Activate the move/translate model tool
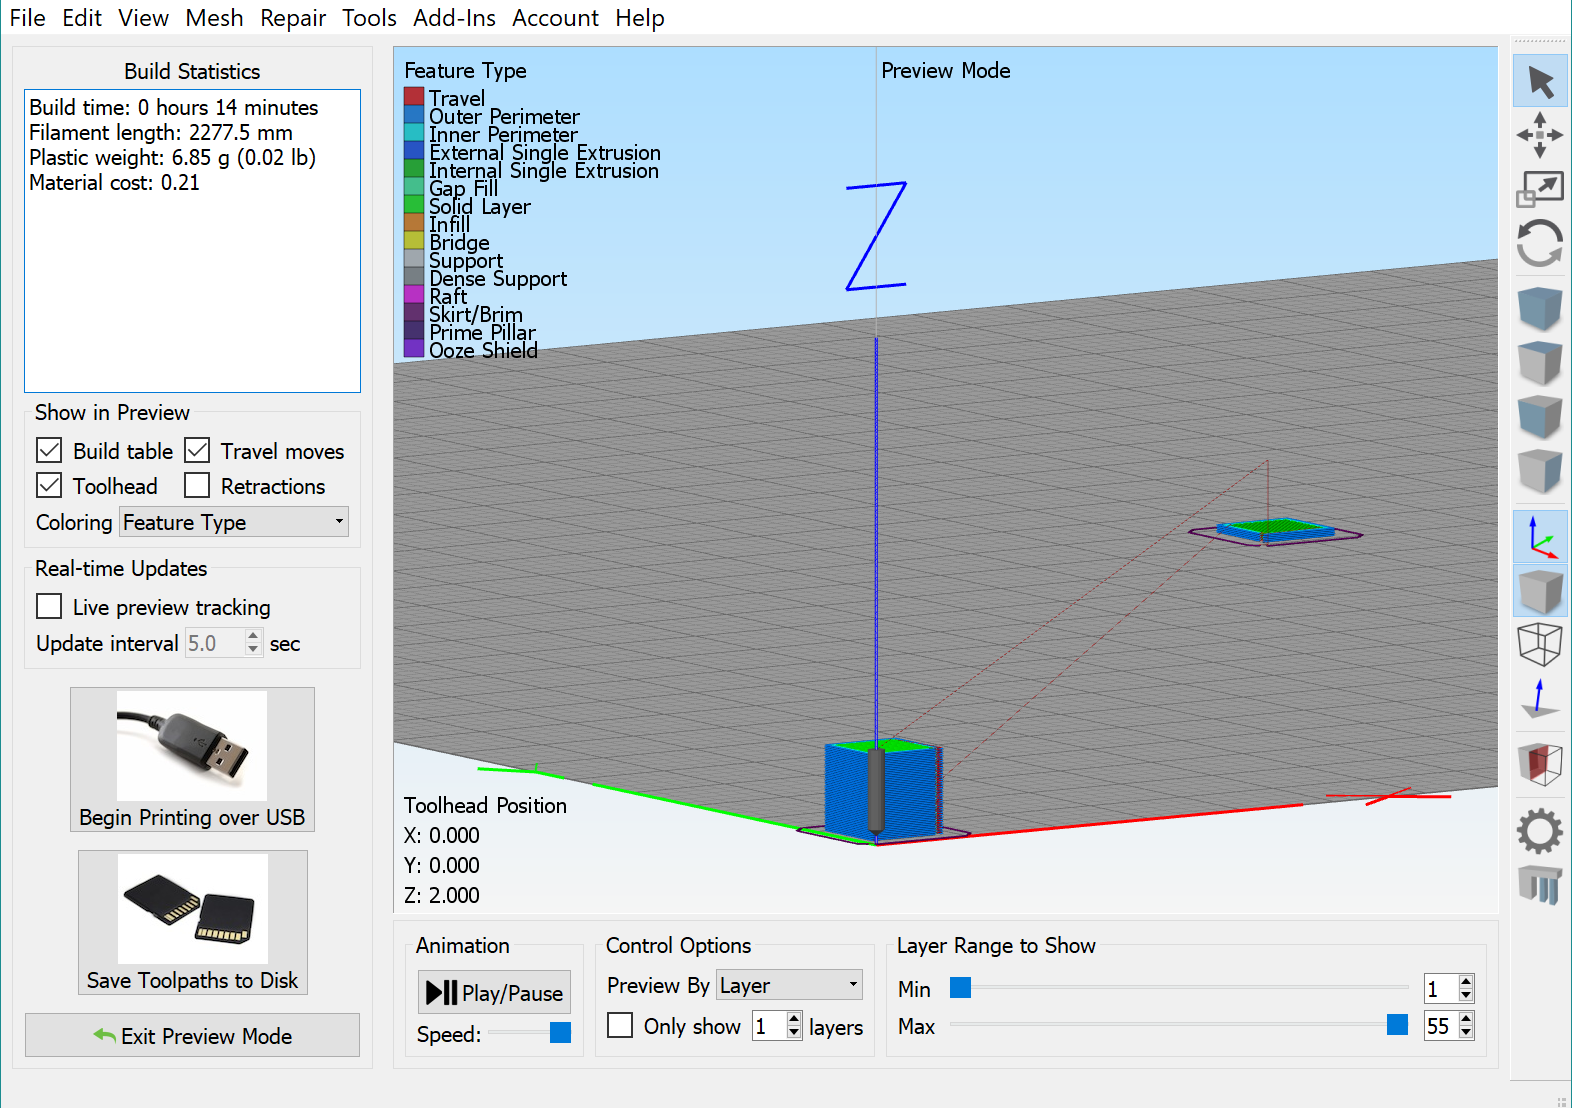This screenshot has height=1108, width=1572. coord(1540,135)
